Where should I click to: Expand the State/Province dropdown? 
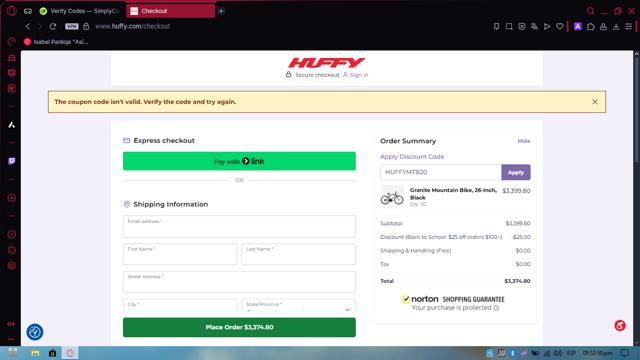pyautogui.click(x=298, y=305)
